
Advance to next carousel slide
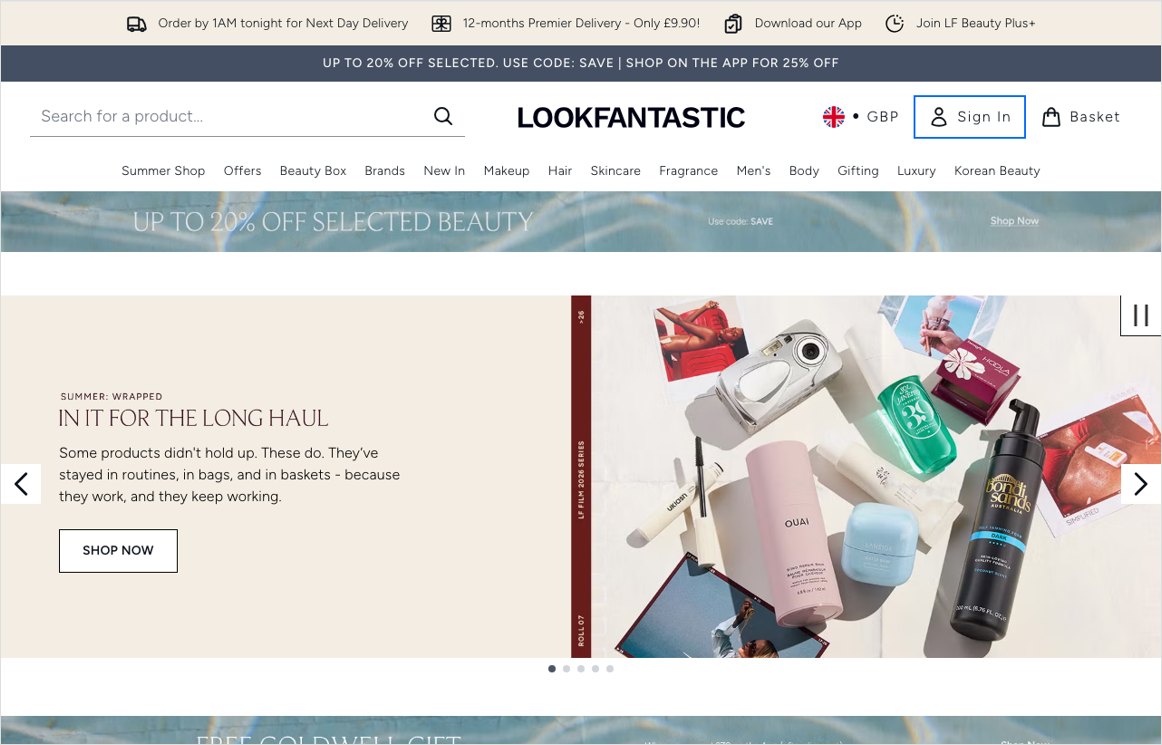coord(1141,484)
